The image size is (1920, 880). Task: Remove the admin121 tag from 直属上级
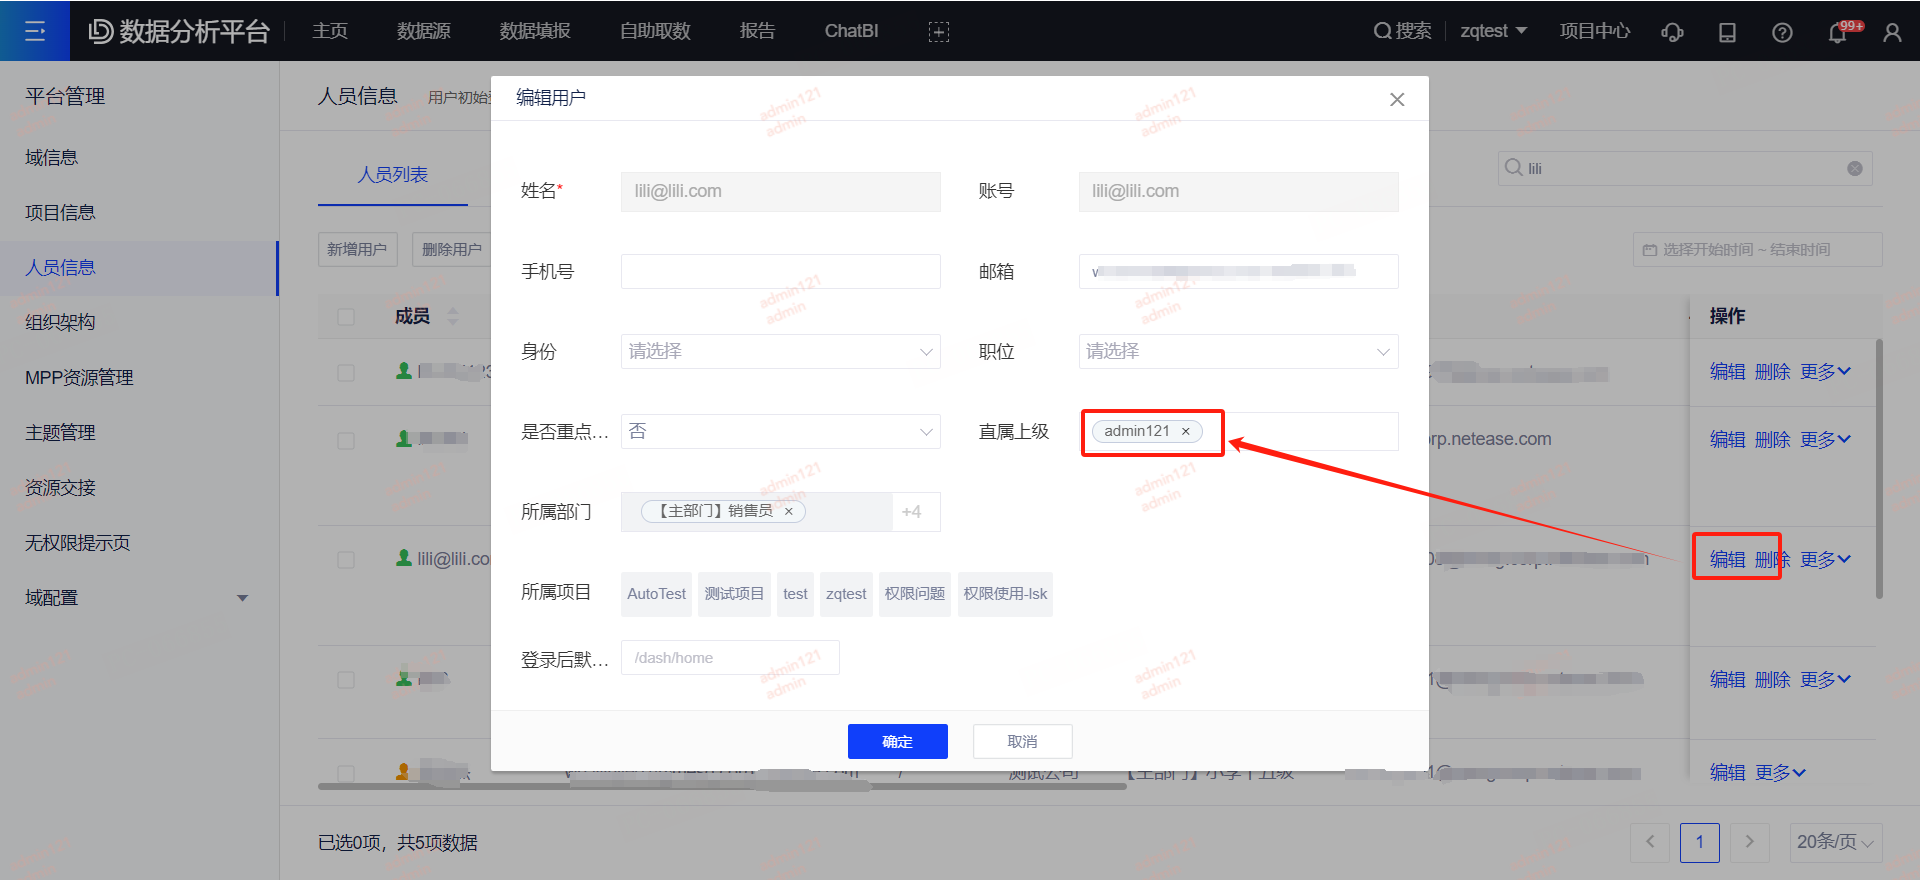tap(1186, 432)
